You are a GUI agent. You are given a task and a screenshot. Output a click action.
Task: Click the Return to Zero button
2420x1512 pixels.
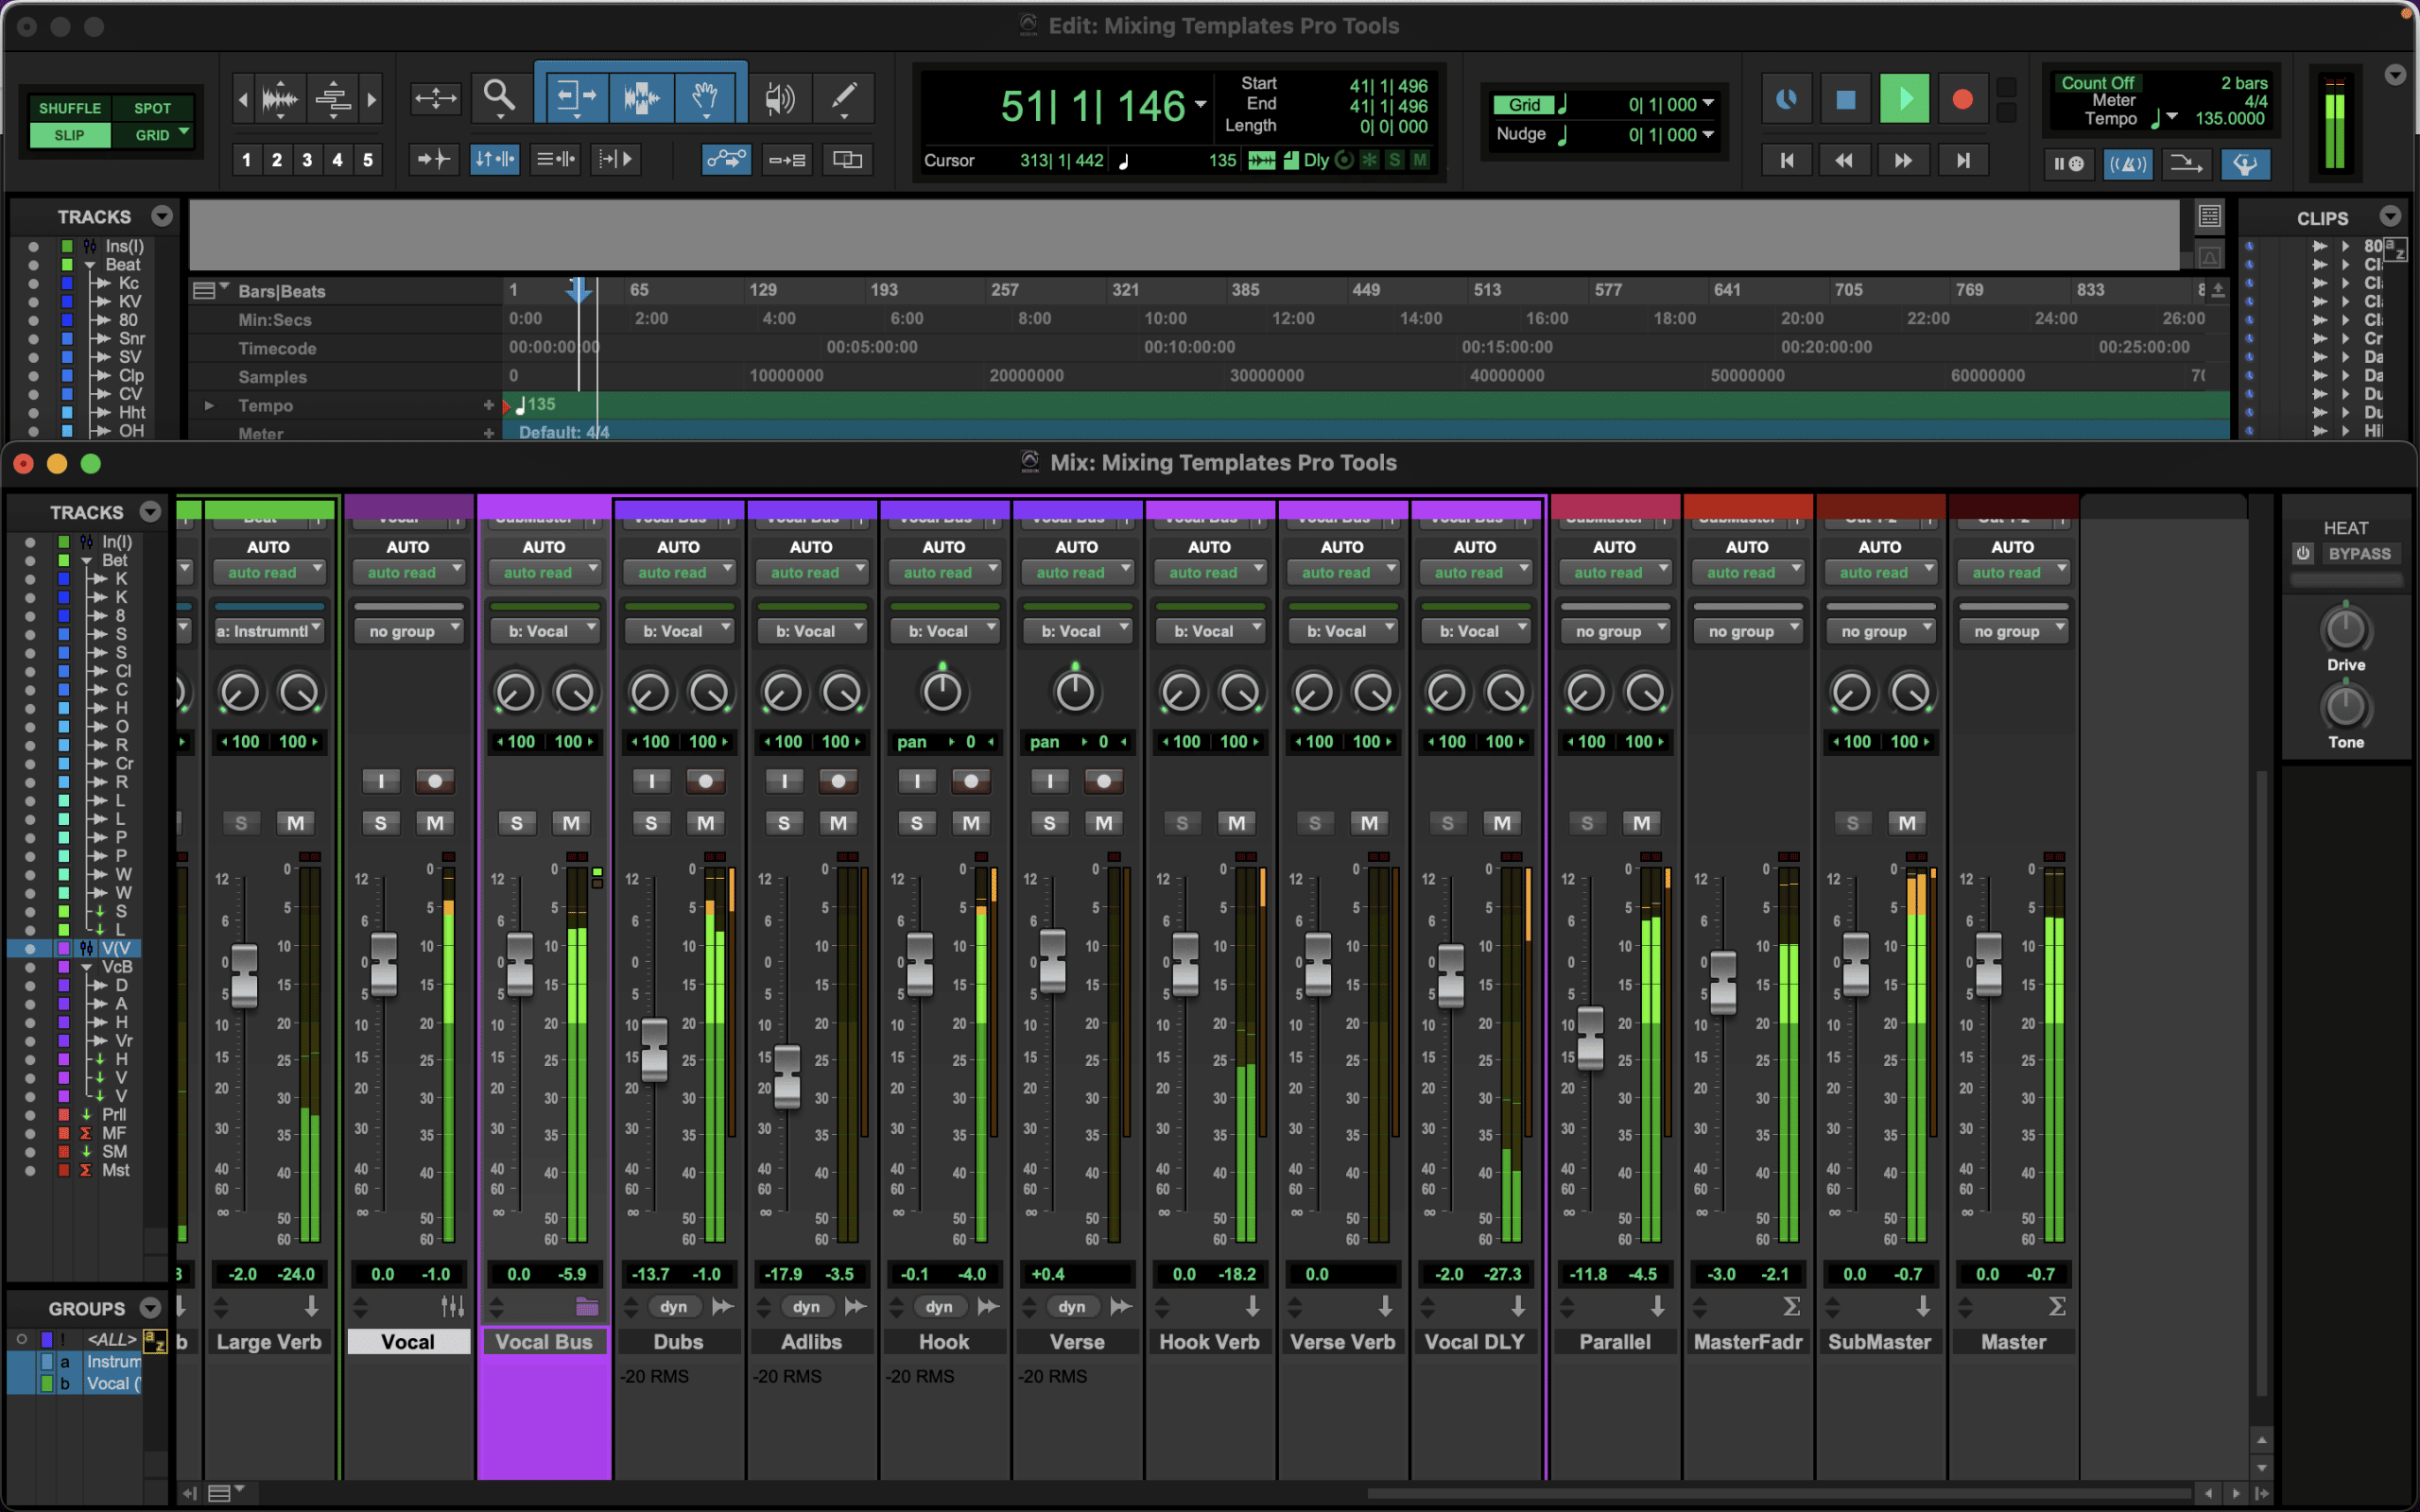point(1787,160)
